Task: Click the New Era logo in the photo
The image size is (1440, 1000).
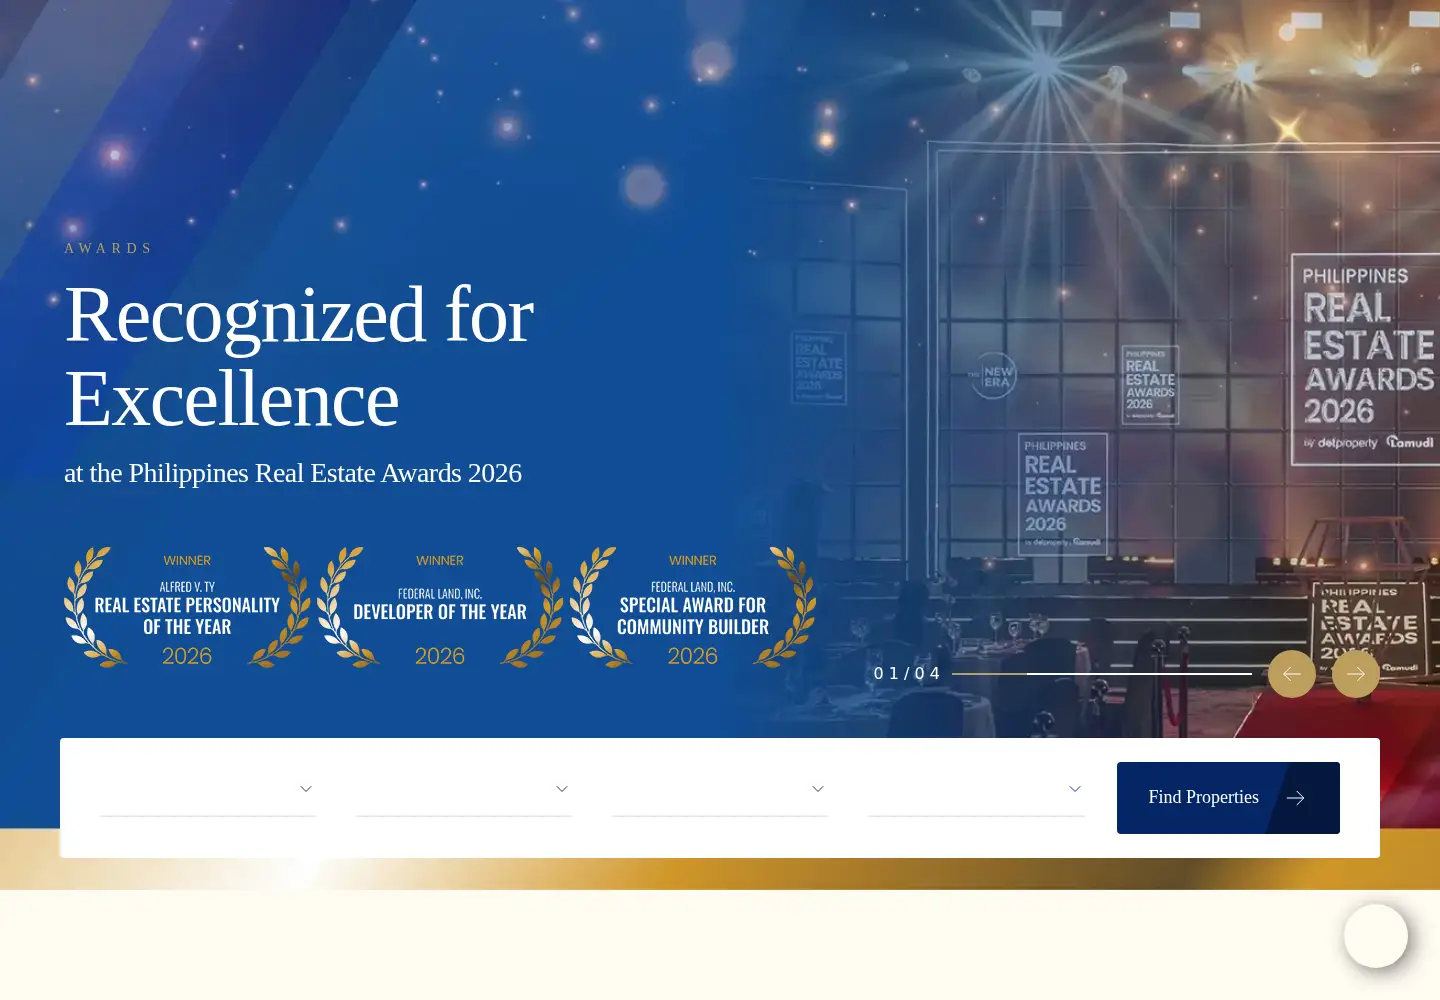Action: point(993,376)
